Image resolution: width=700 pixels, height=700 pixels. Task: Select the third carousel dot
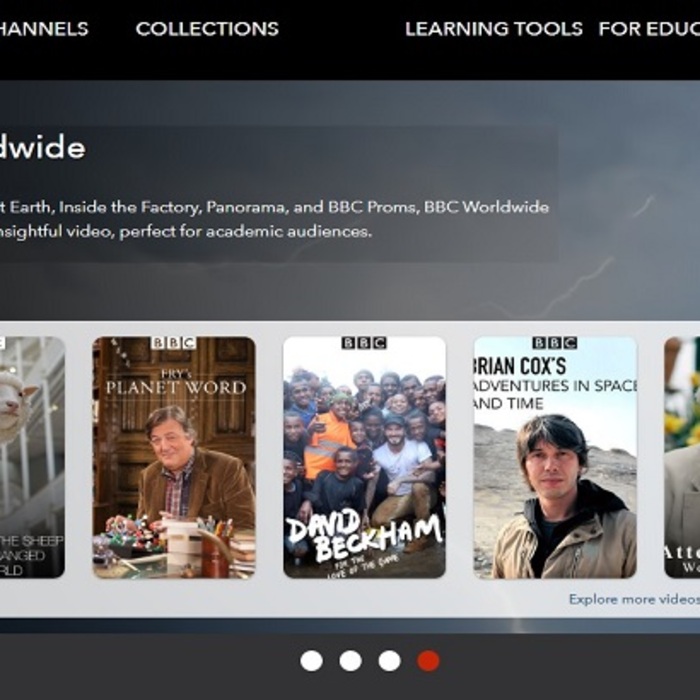point(389,661)
